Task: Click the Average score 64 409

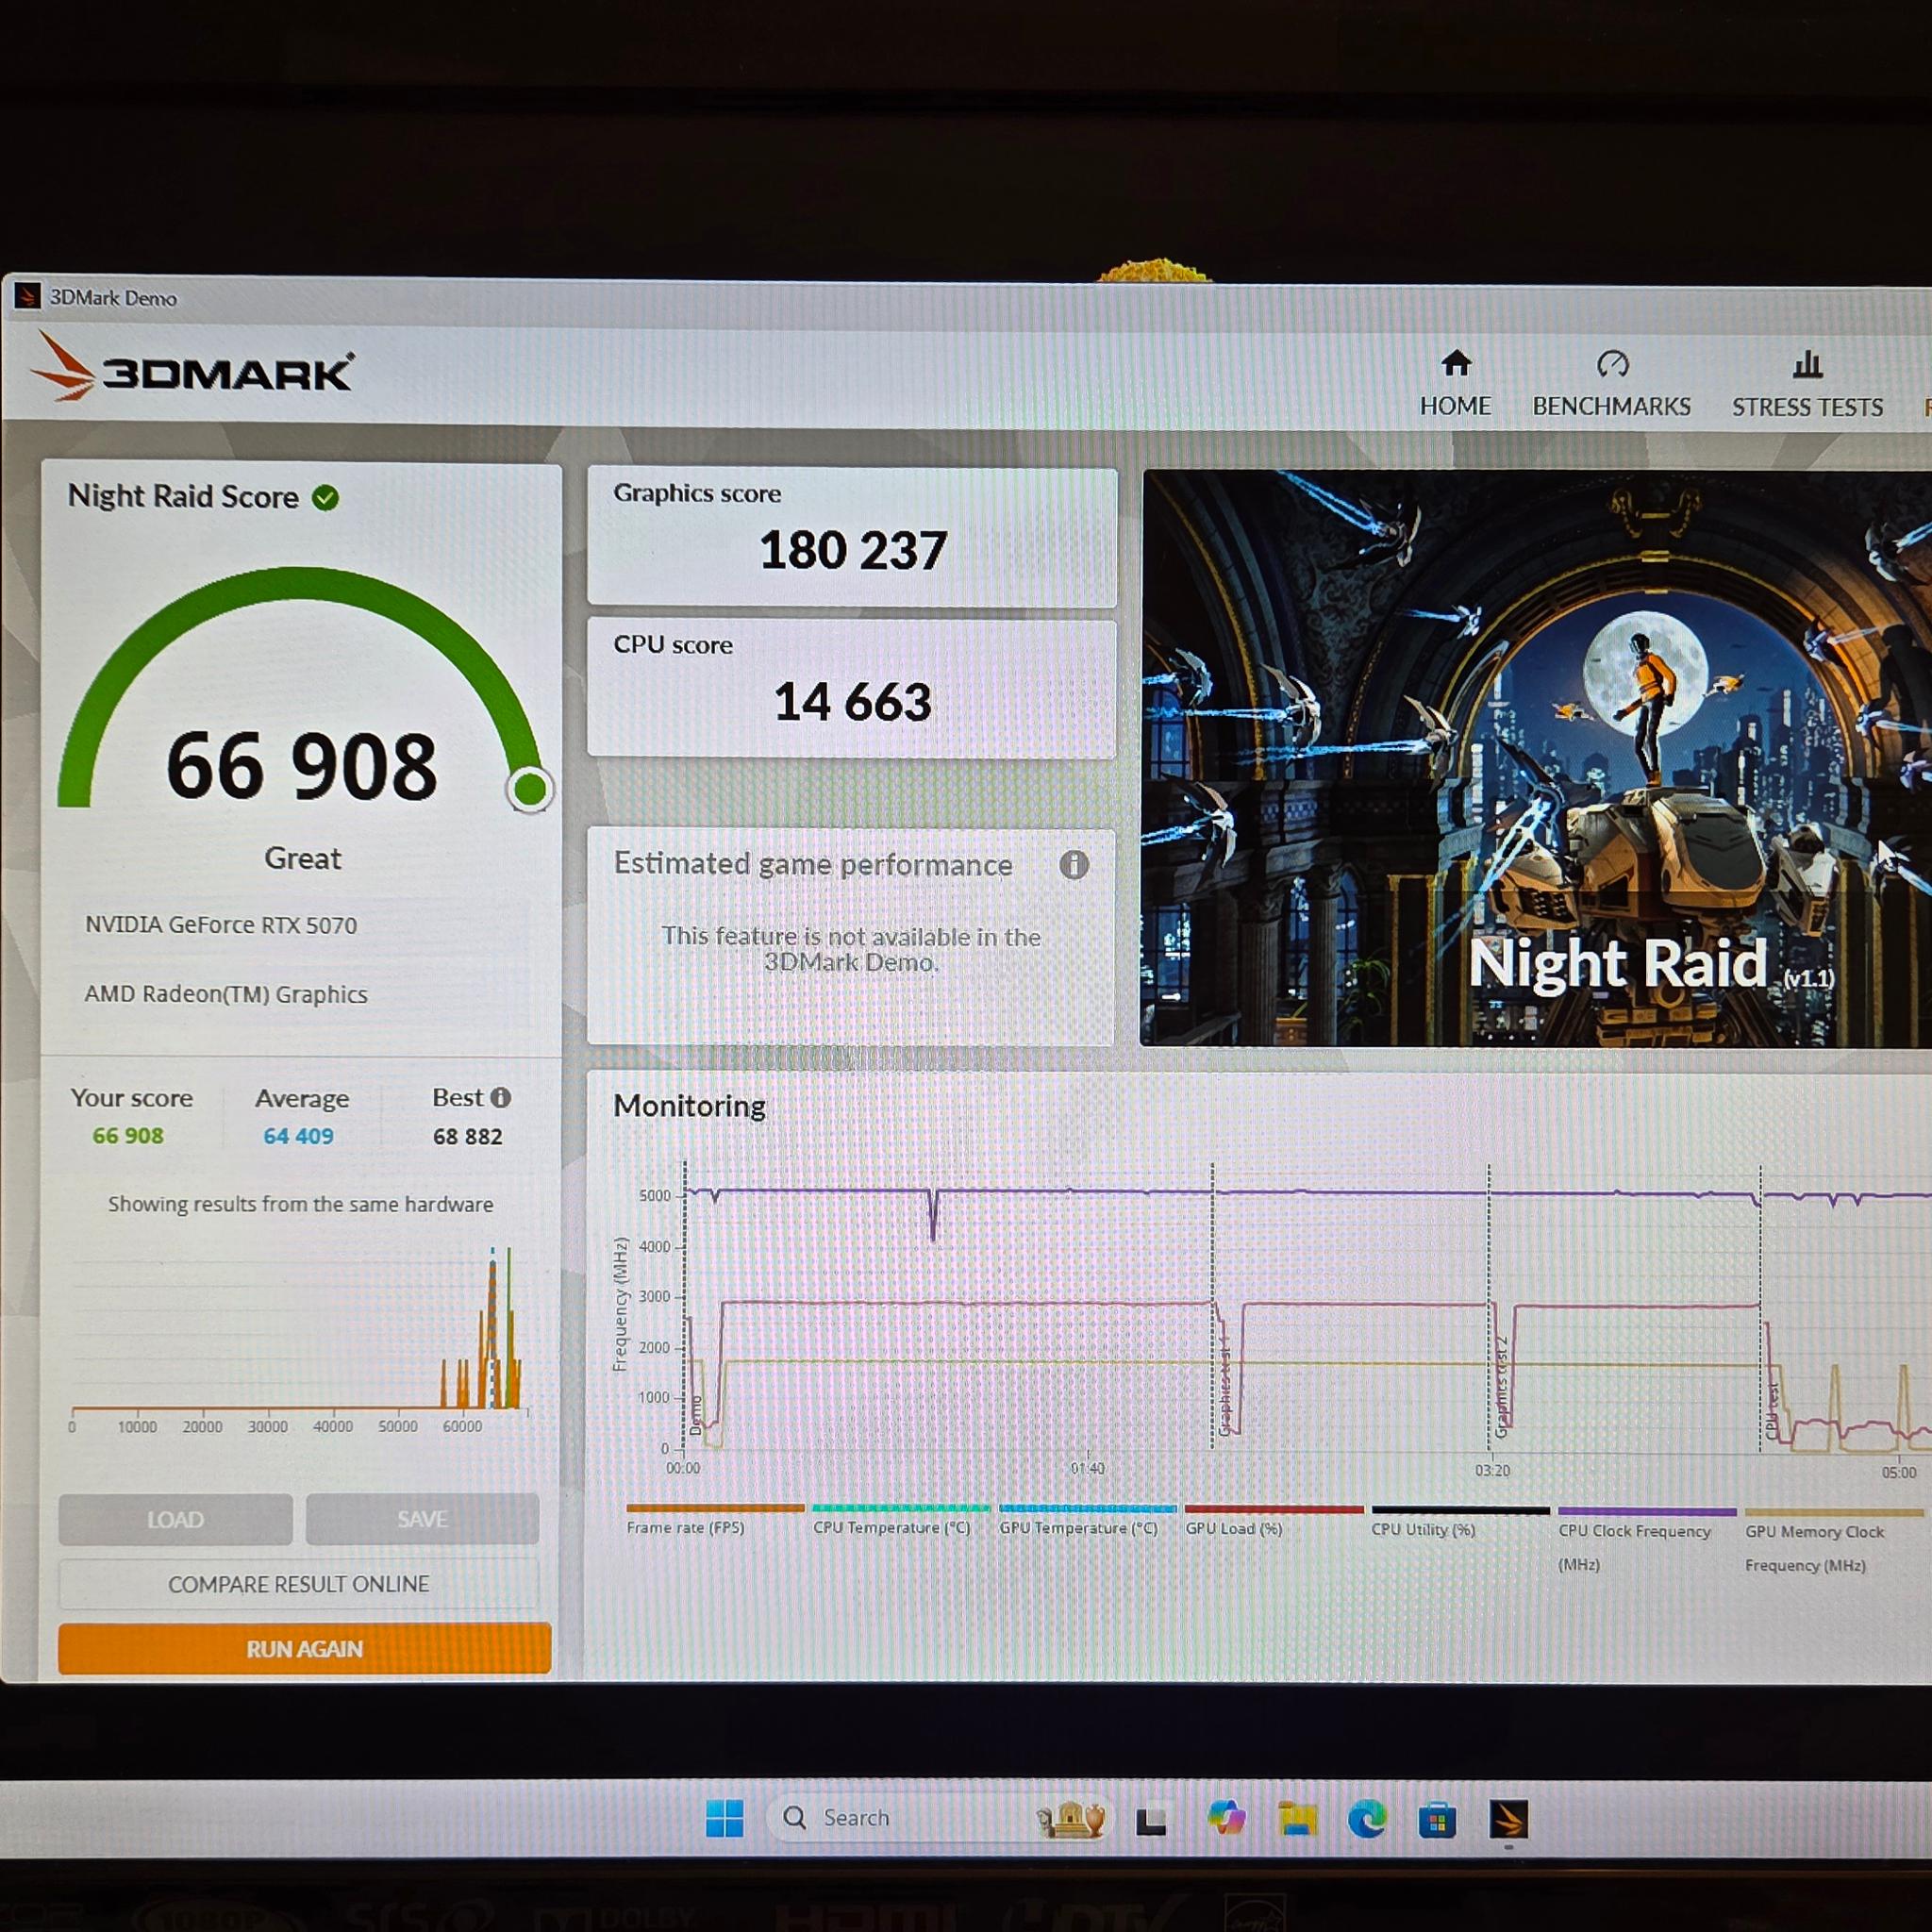Action: coord(298,1136)
